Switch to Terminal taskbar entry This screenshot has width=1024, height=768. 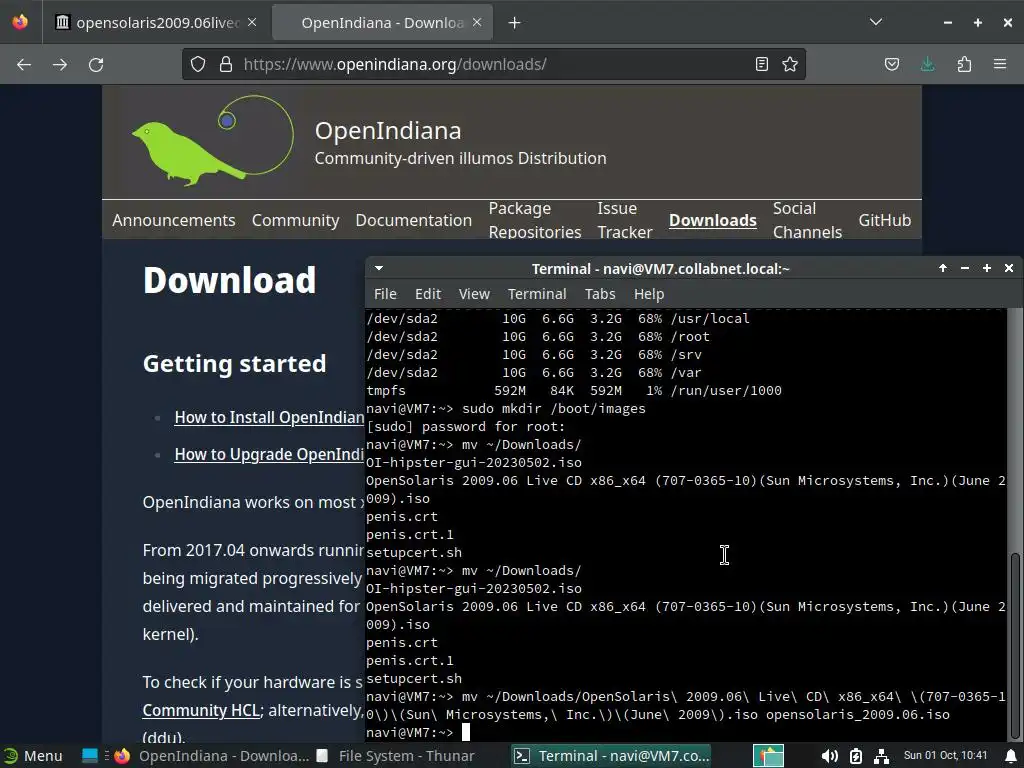pyautogui.click(x=611, y=756)
